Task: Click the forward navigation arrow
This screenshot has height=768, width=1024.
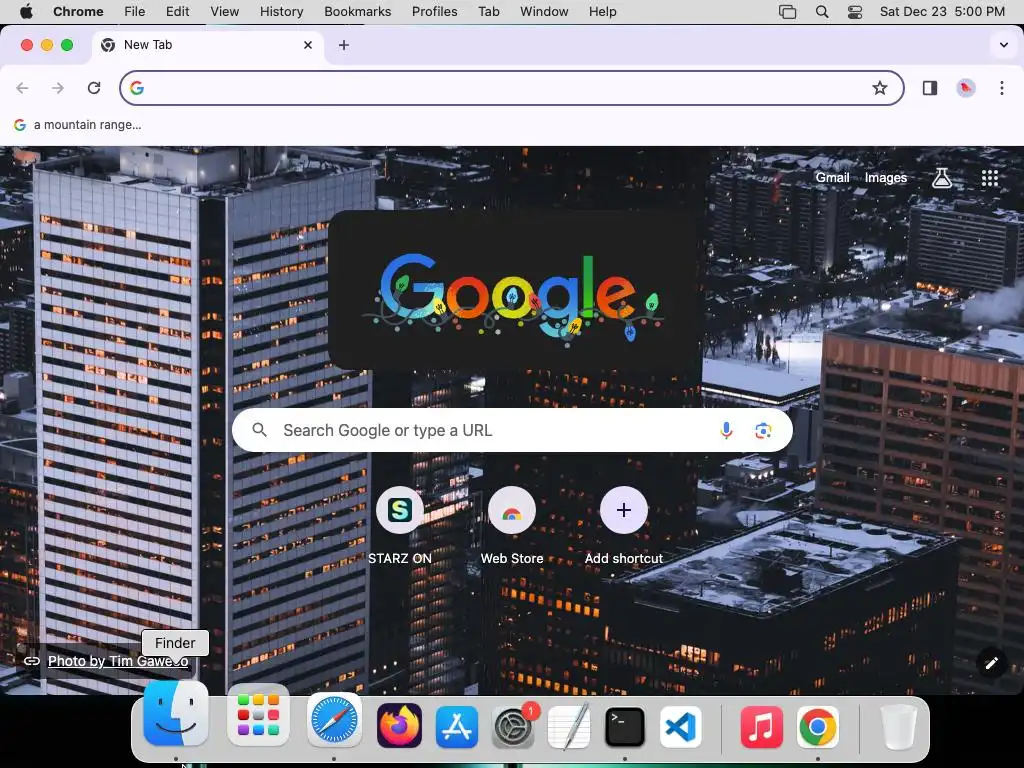Action: click(58, 88)
